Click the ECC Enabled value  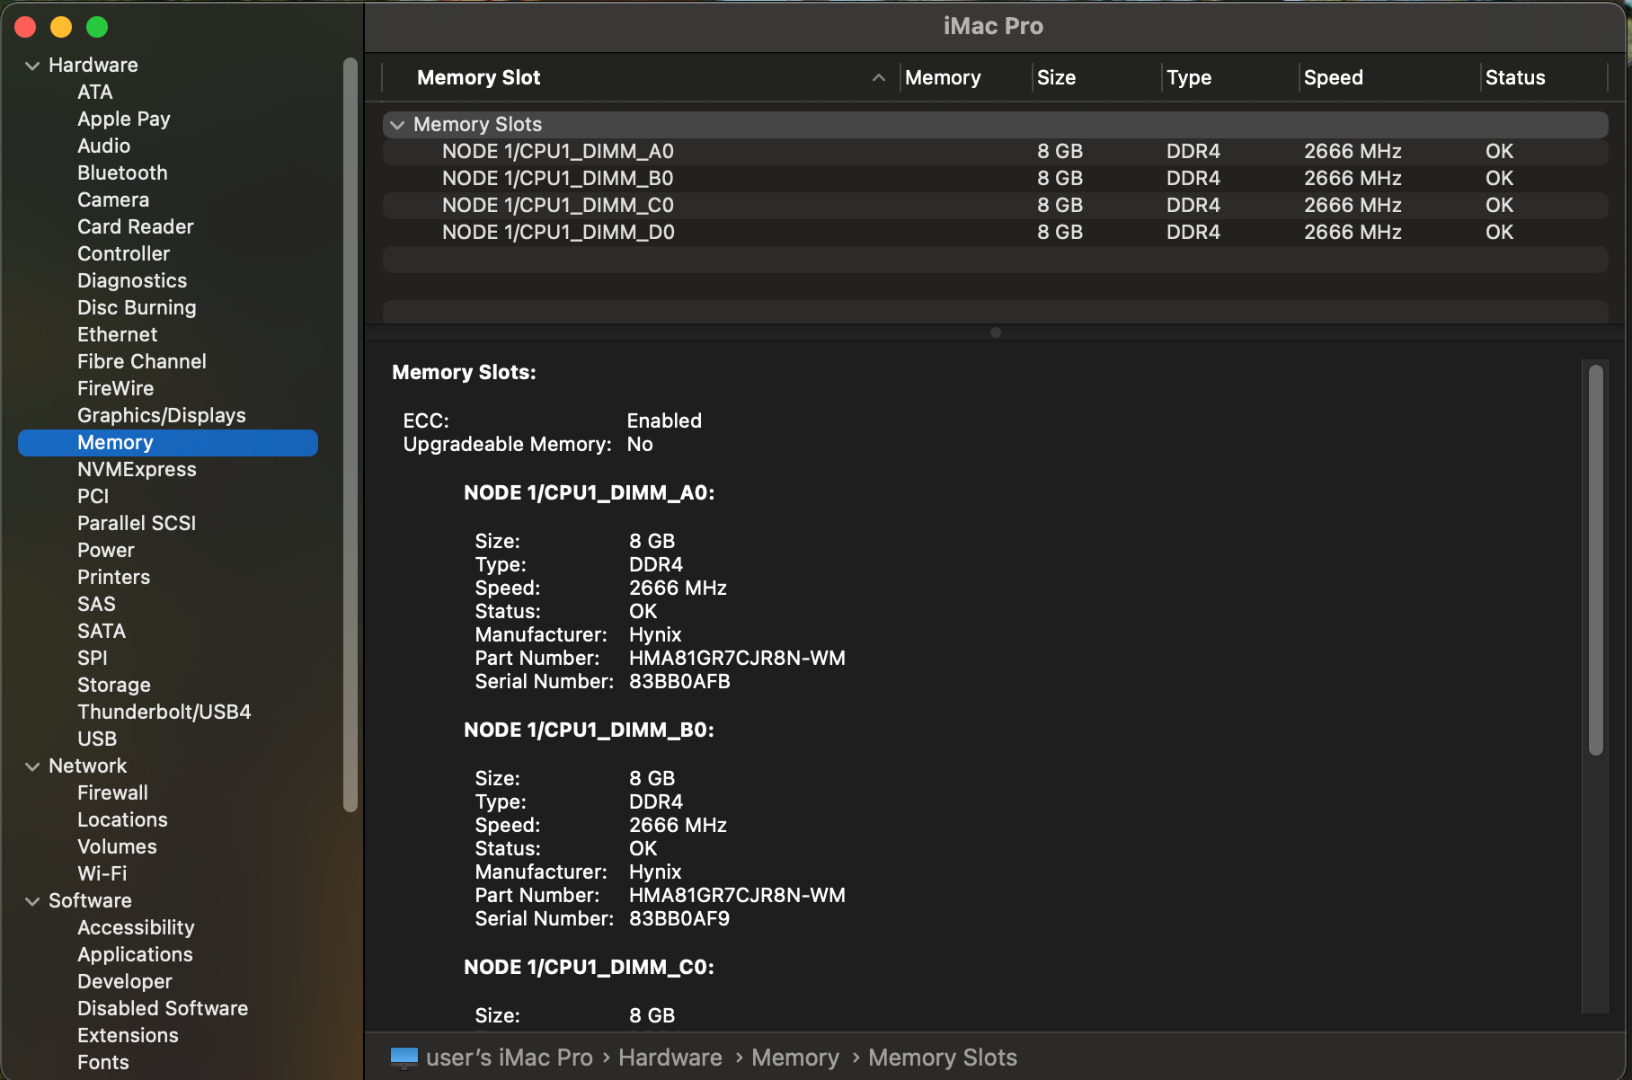664,421
